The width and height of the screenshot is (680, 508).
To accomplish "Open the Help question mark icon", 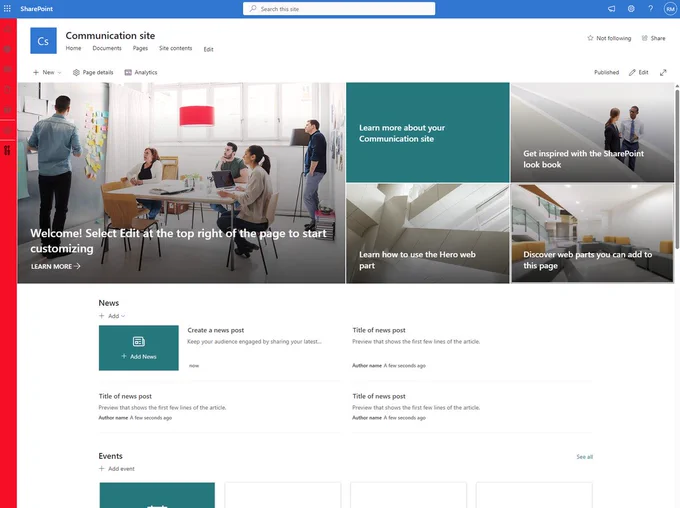I will [651, 9].
